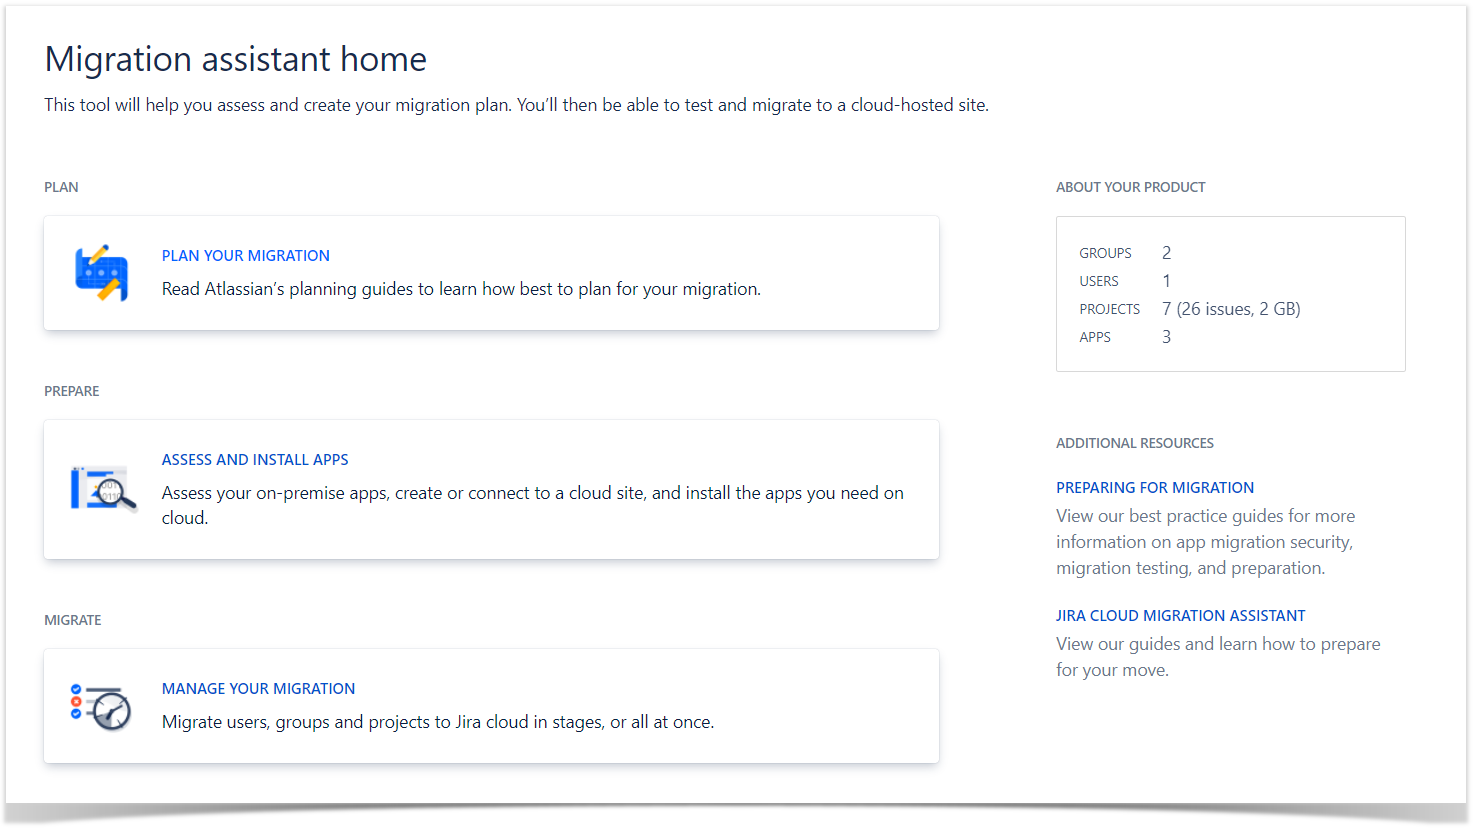Open the PREPARING FOR MIGRATION resource link
The height and width of the screenshot is (832, 1480).
tap(1155, 488)
